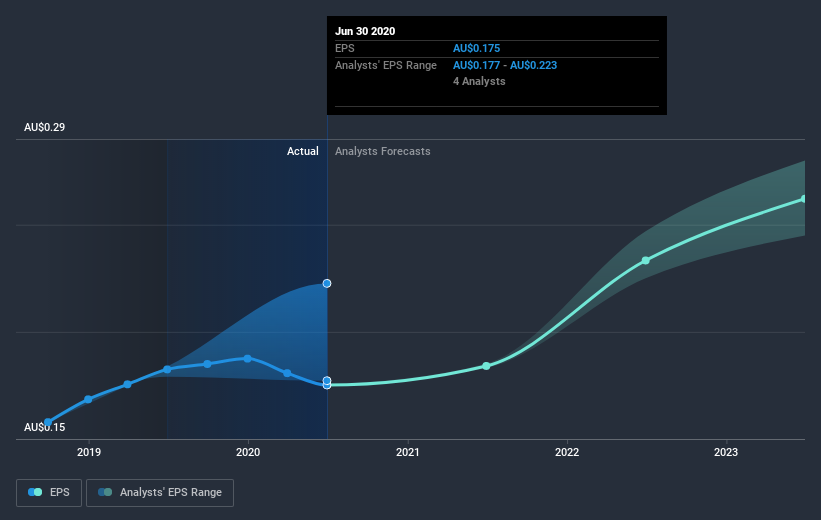
Task: Select the EPS peak point at 2020
Action: pyautogui.click(x=247, y=359)
